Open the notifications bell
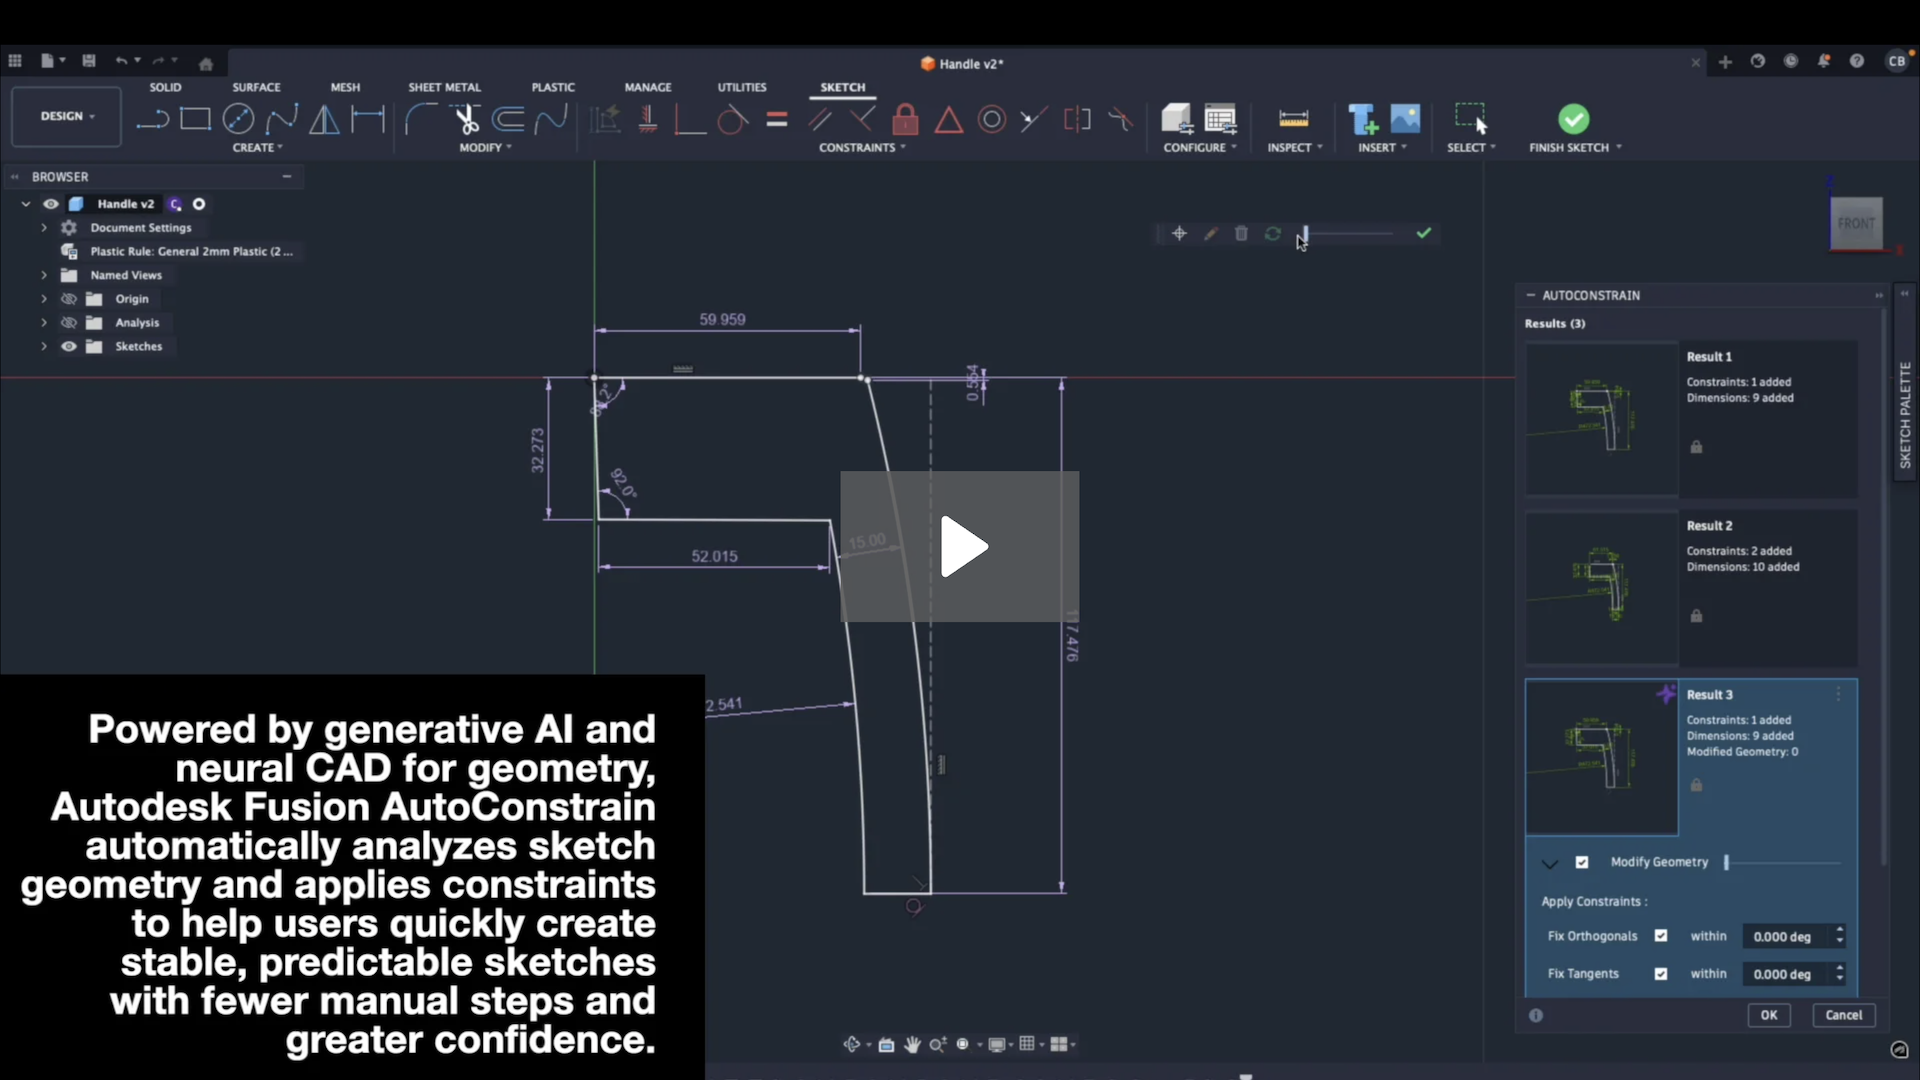This screenshot has height=1080, width=1920. point(1823,61)
